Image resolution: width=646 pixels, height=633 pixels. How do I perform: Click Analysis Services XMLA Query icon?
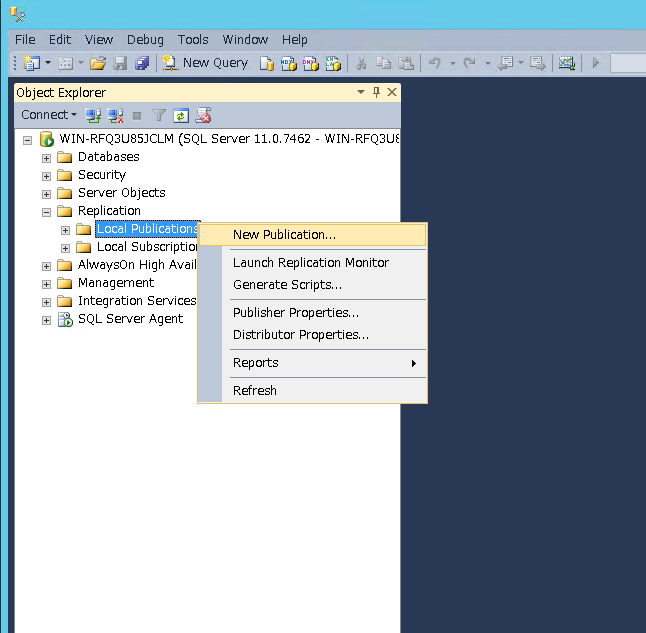(x=333, y=63)
